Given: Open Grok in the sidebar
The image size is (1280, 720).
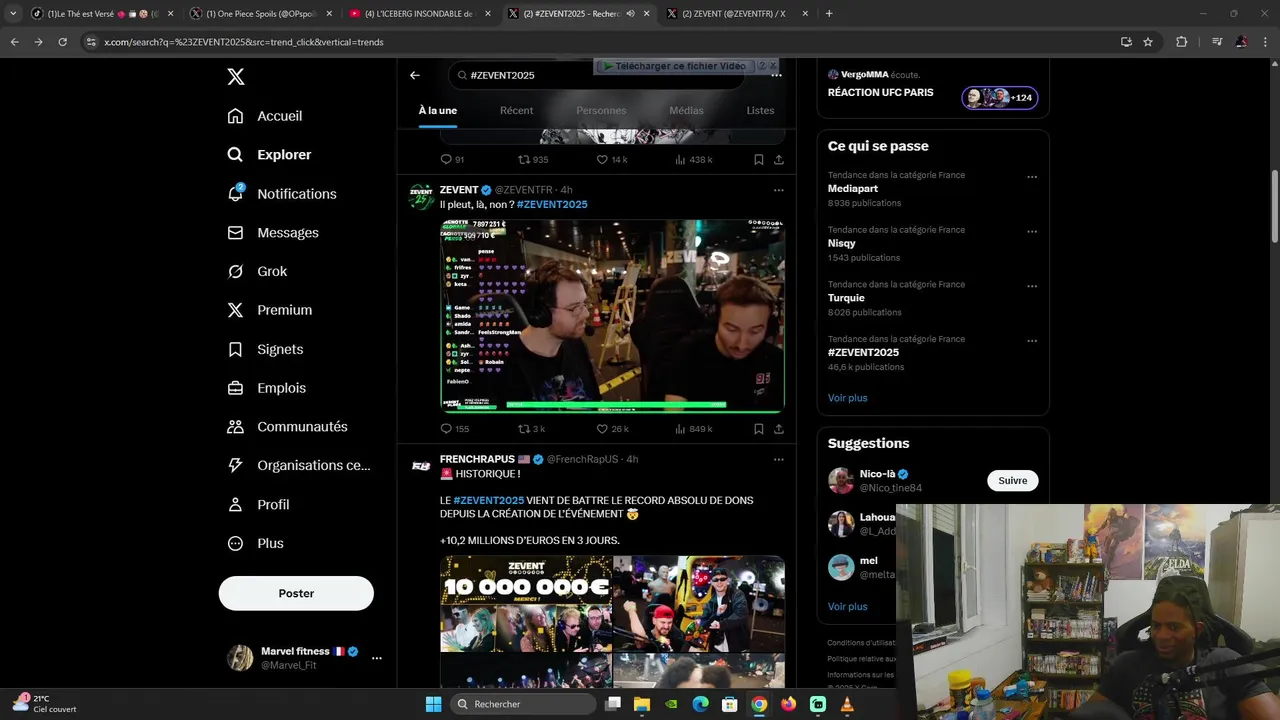Looking at the screenshot, I should click(x=257, y=272).
